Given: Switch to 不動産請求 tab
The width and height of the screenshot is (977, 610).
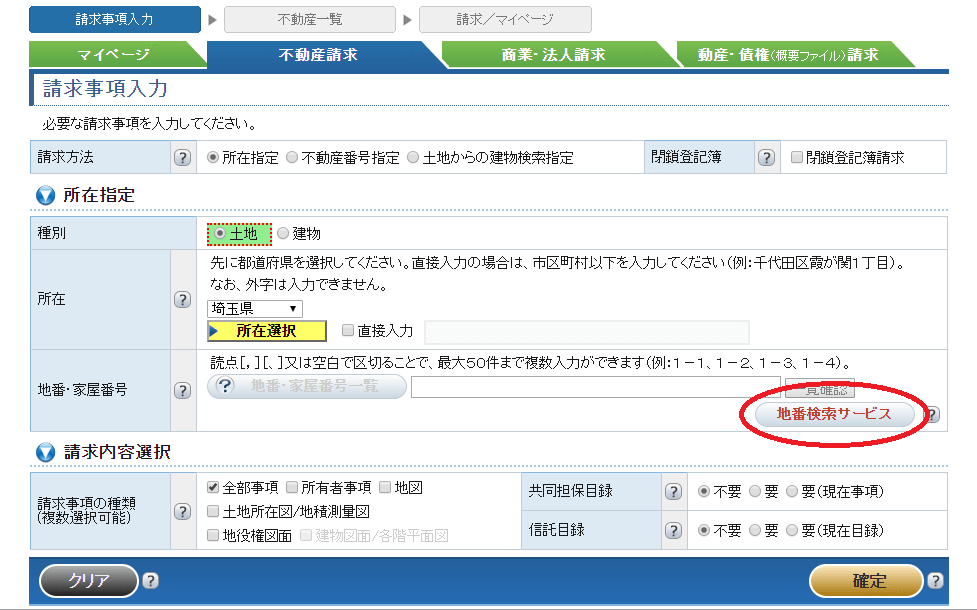Looking at the screenshot, I should (318, 55).
